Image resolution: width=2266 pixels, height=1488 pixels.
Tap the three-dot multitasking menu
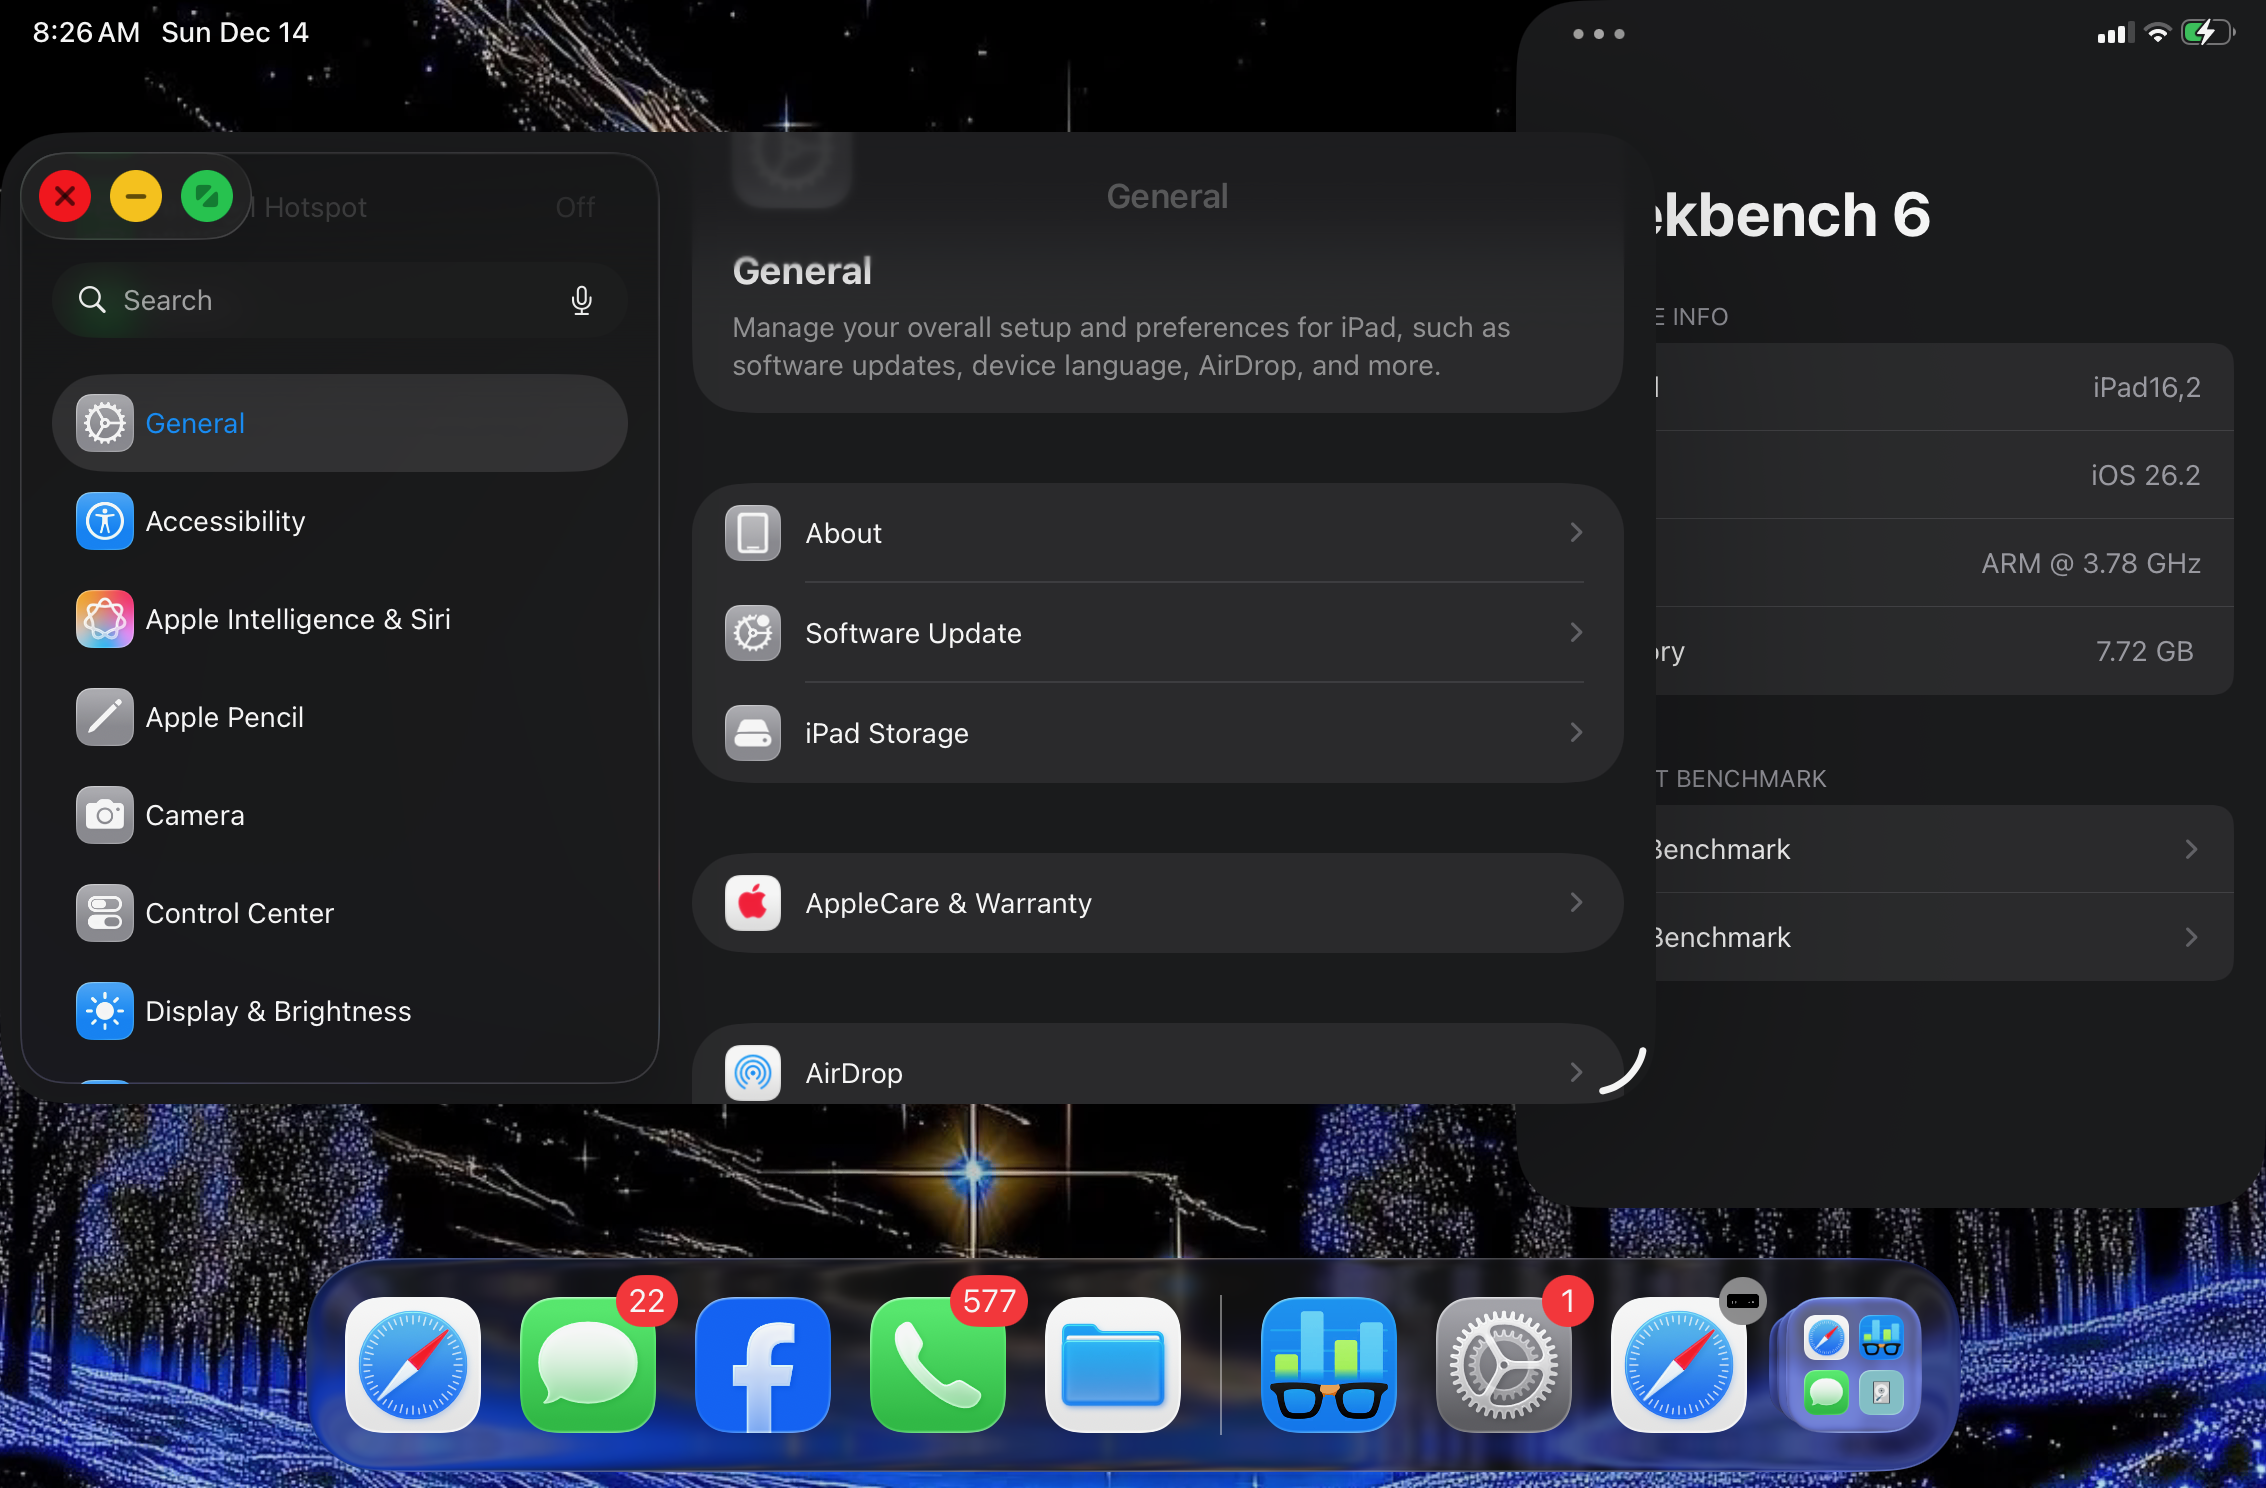click(x=1598, y=34)
